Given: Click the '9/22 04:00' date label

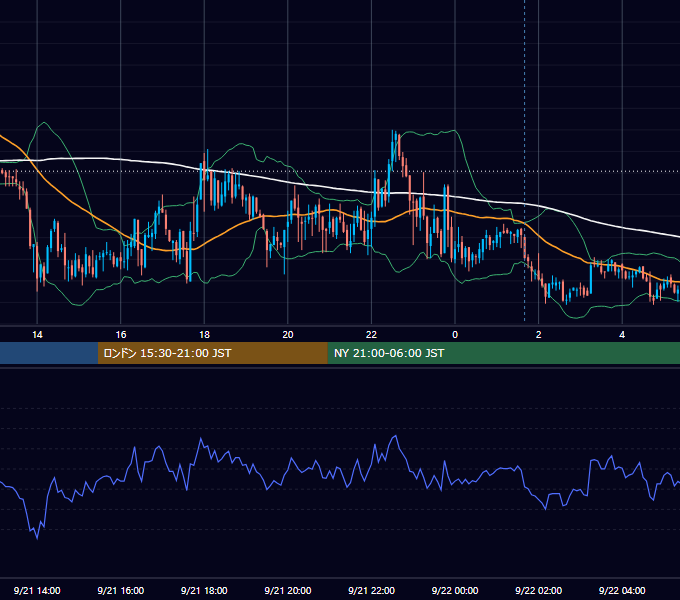Looking at the screenshot, I should tap(622, 590).
